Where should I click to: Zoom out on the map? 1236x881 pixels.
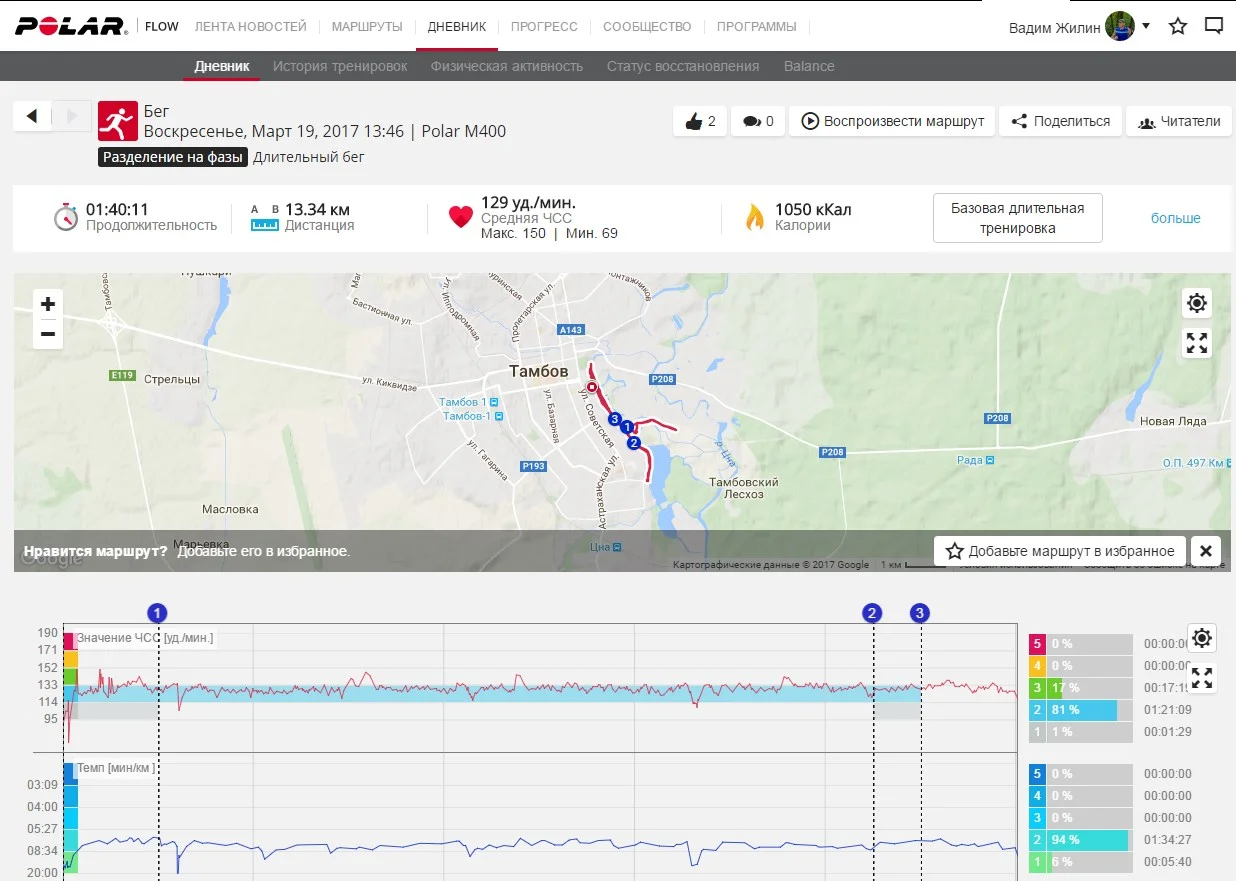coord(48,334)
